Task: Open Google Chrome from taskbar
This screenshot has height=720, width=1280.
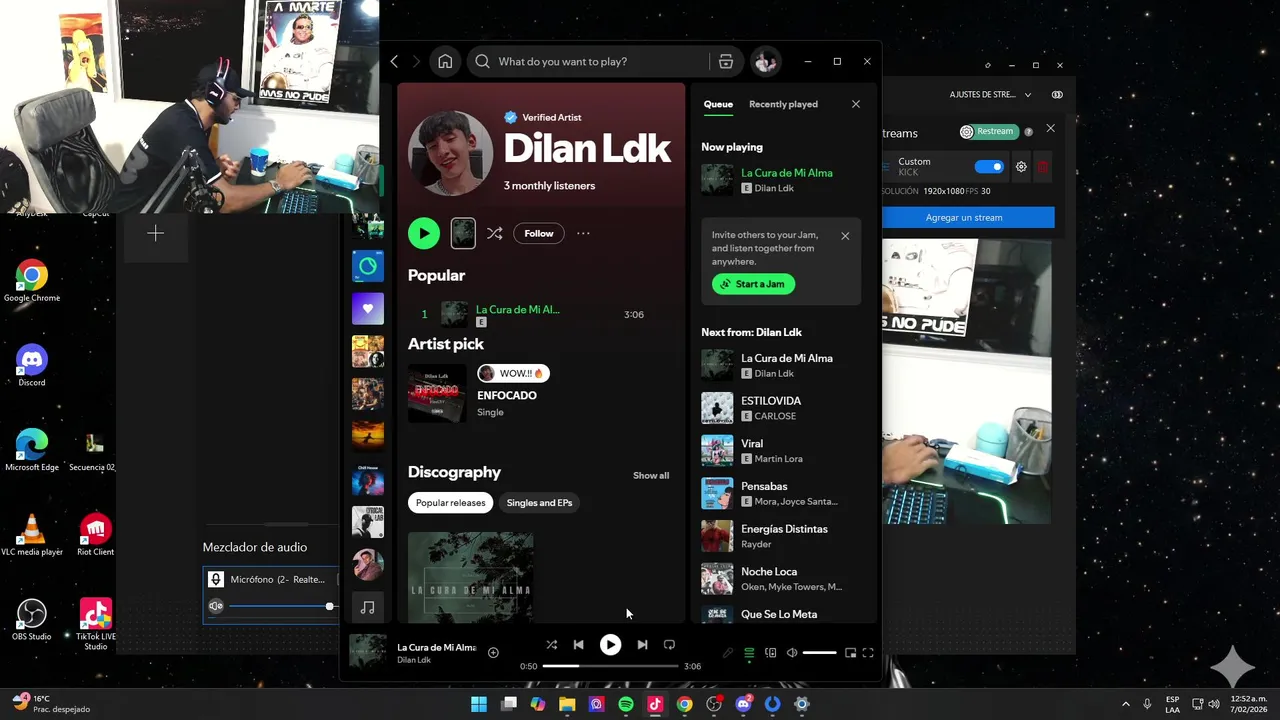Action: point(684,704)
